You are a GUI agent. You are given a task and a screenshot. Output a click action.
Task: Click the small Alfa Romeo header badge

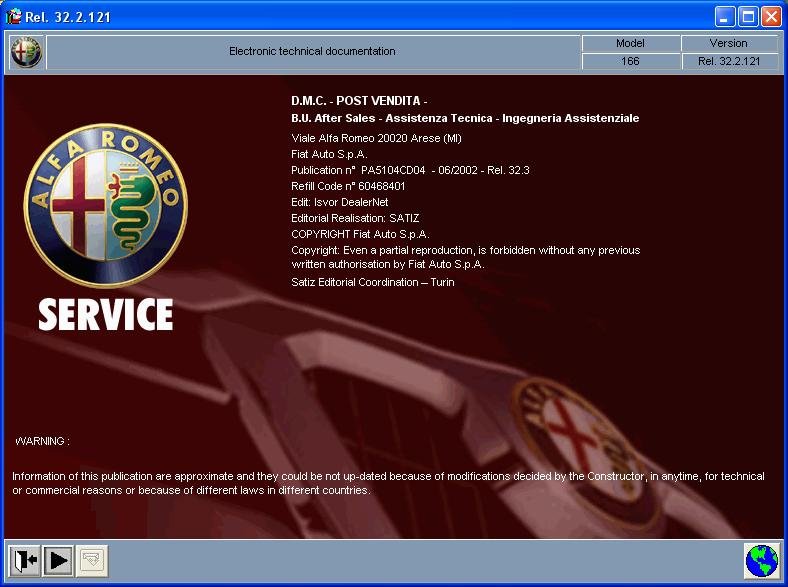pyautogui.click(x=25, y=52)
